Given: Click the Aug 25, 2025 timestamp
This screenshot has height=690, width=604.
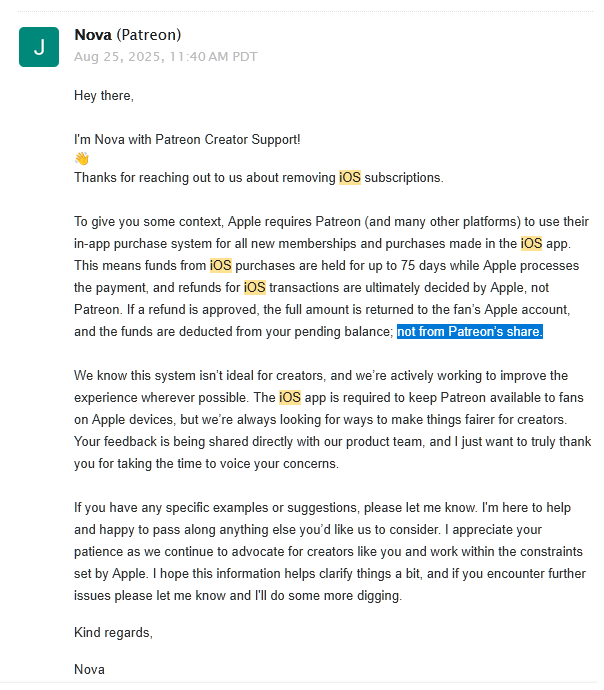Looking at the screenshot, I should click(165, 56).
